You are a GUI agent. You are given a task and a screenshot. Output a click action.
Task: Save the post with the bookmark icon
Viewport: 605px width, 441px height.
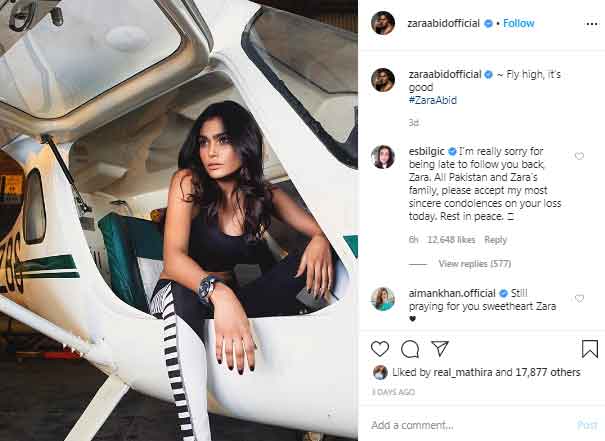(x=590, y=349)
